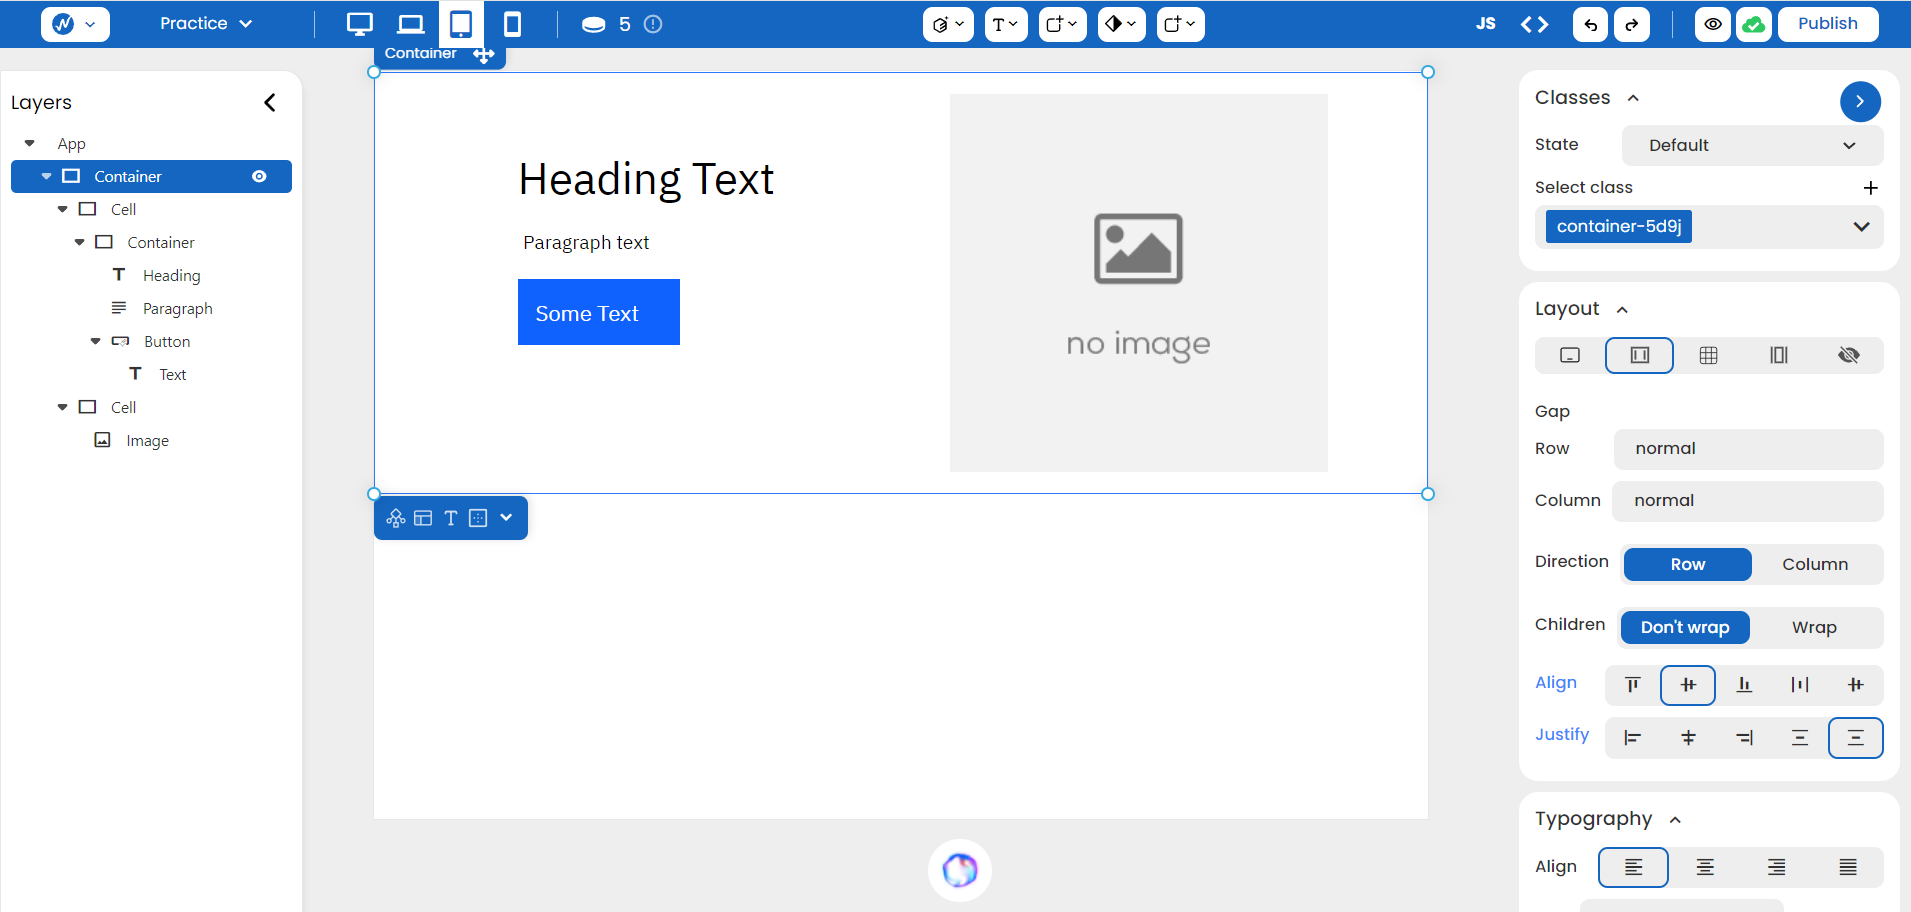
Task: Select the no image placeholder on the canvas
Action: pos(1139,283)
